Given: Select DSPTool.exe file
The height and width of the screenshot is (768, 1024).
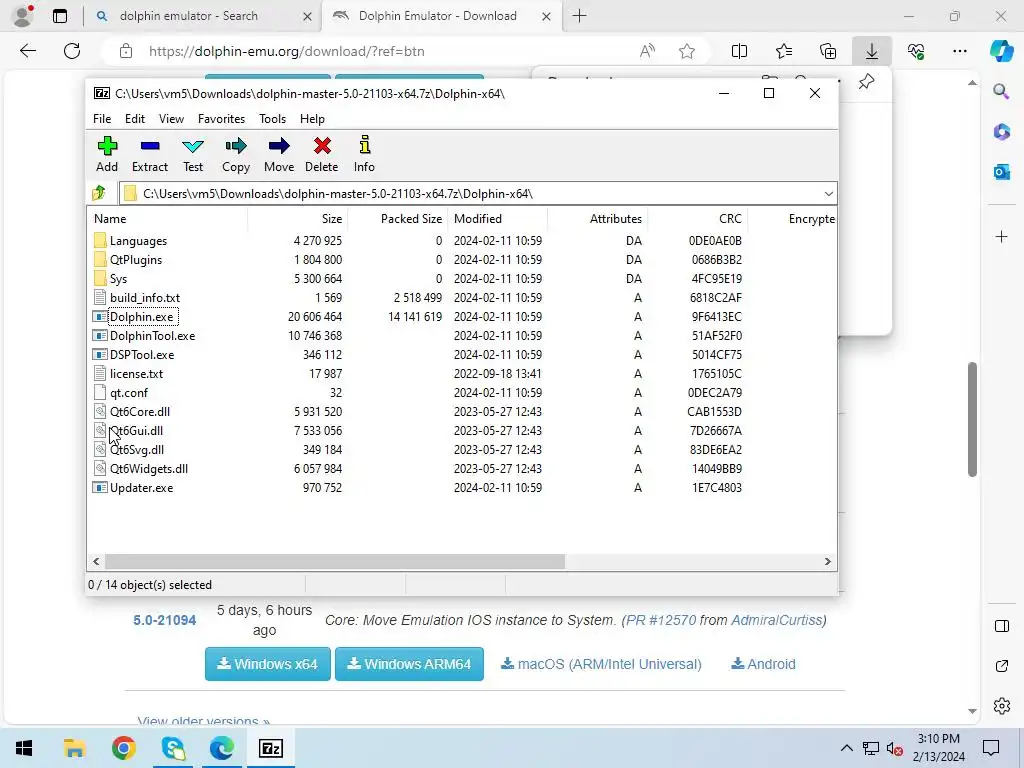Looking at the screenshot, I should [142, 355].
